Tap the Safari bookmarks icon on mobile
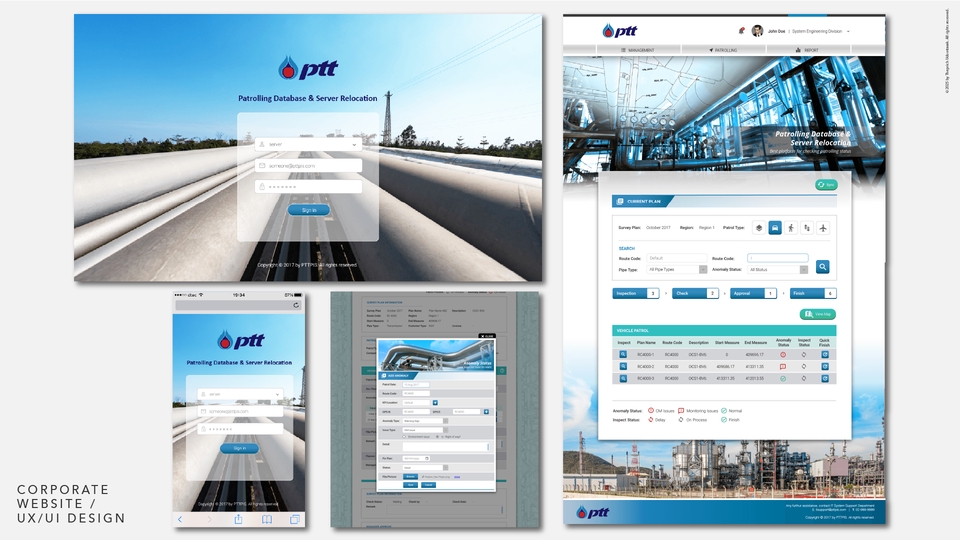This screenshot has width=960, height=540. (267, 519)
